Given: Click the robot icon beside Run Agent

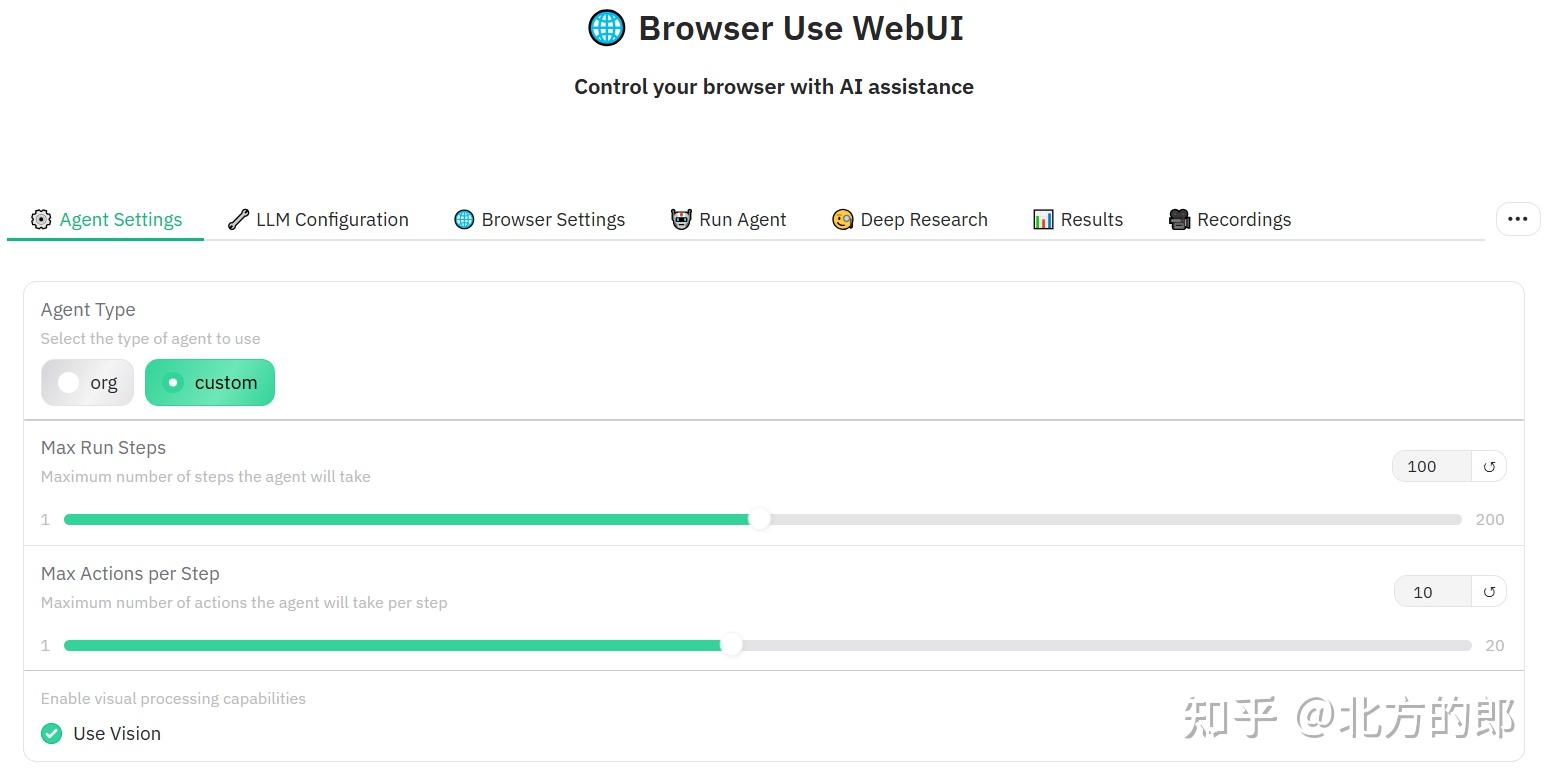Looking at the screenshot, I should click(680, 219).
